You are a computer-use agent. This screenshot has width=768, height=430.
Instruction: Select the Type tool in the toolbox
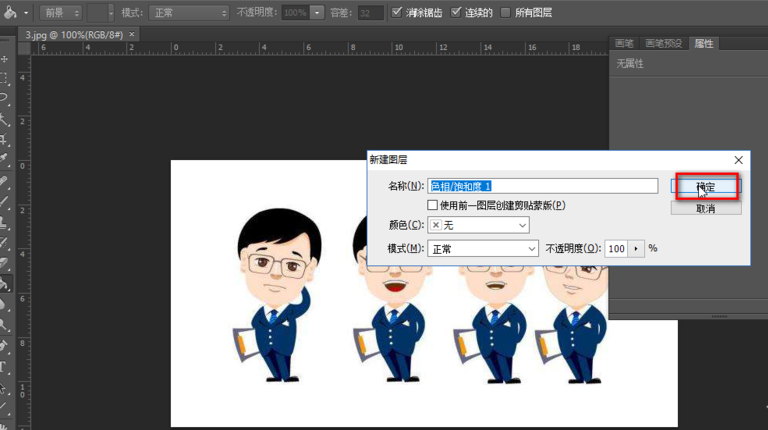5,366
